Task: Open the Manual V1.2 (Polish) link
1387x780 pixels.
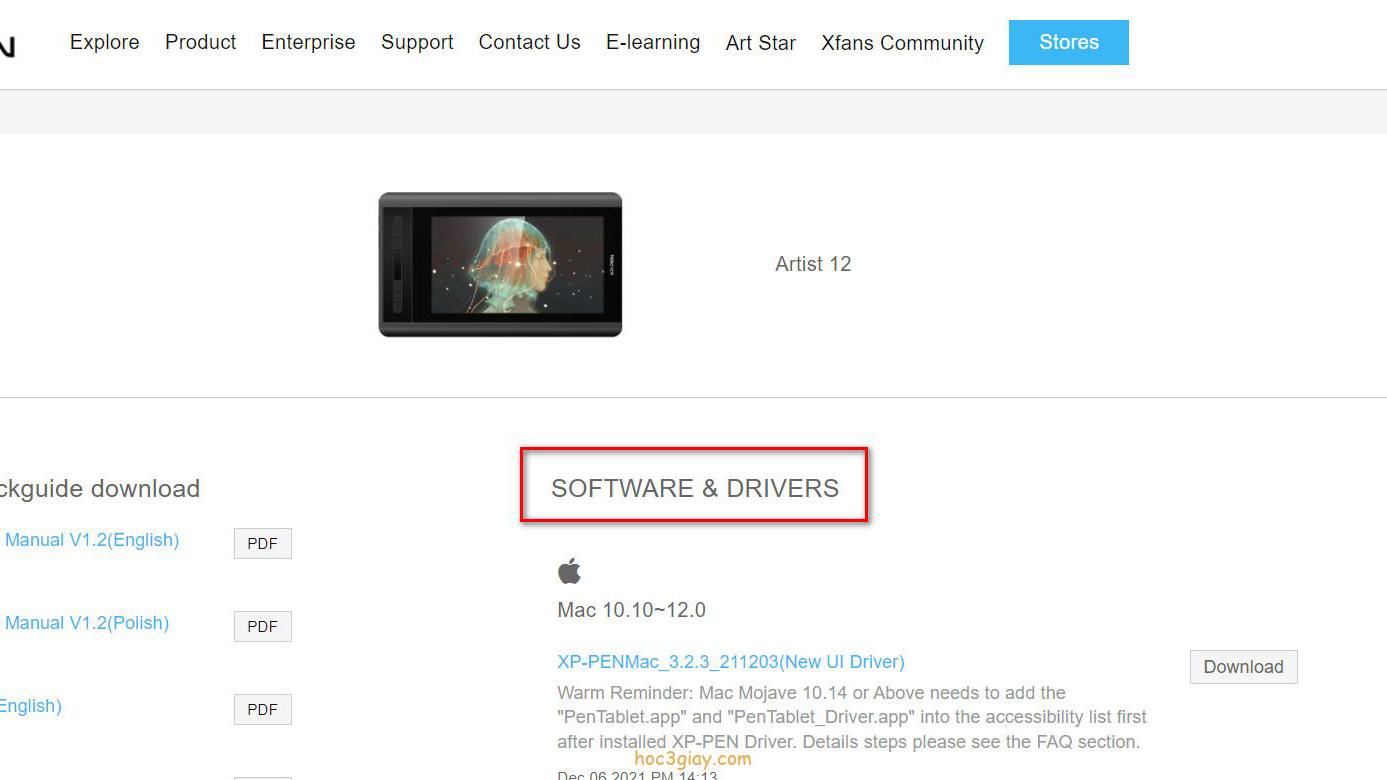Action: coord(86,623)
